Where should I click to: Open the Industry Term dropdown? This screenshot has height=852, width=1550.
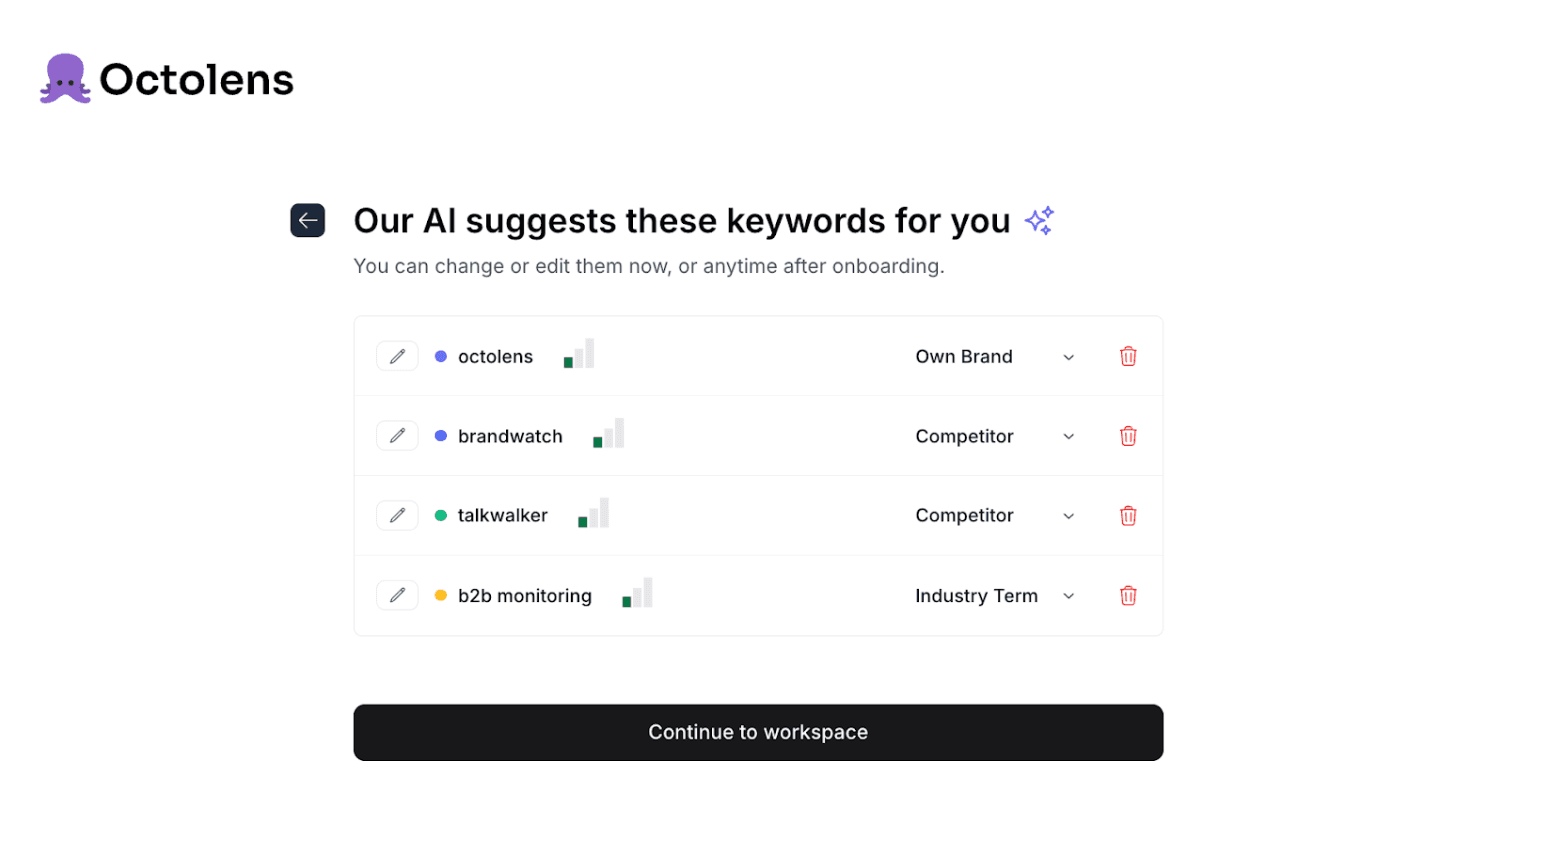pos(1000,595)
